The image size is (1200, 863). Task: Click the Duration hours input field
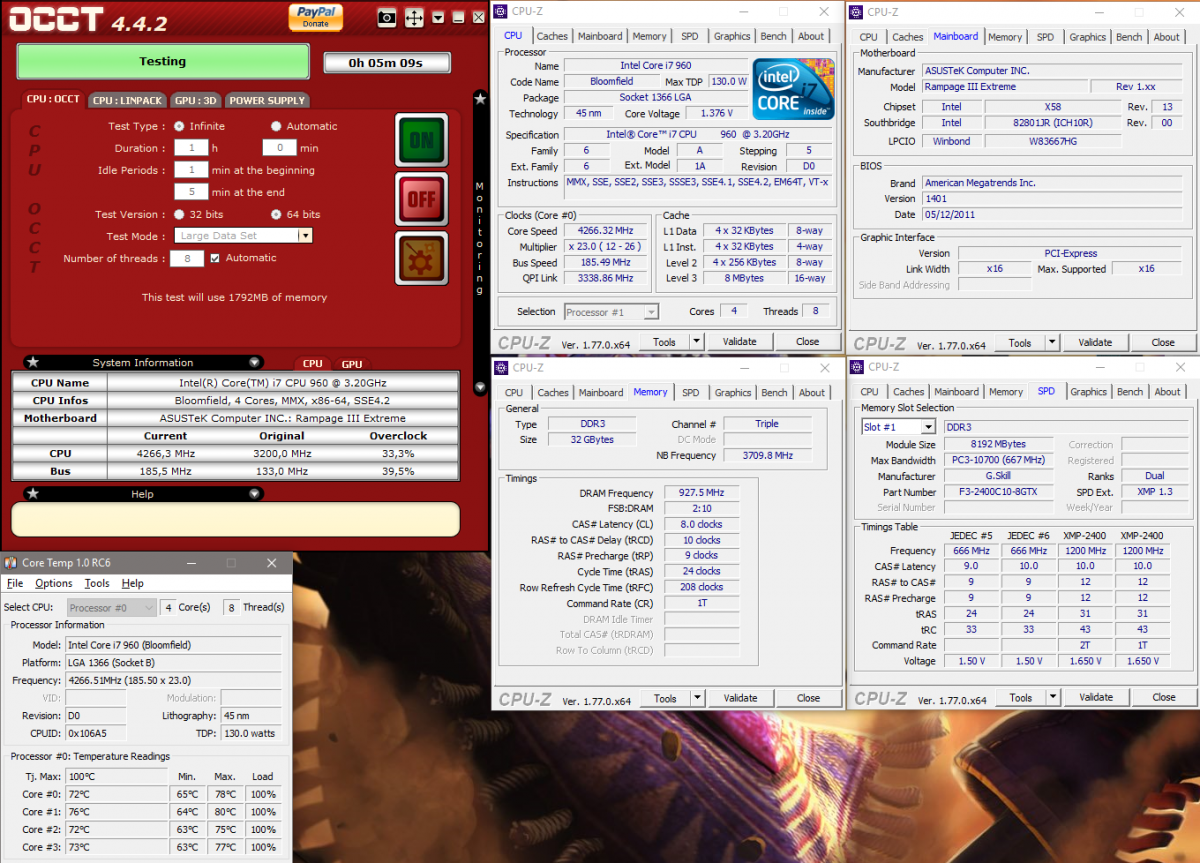[x=191, y=148]
